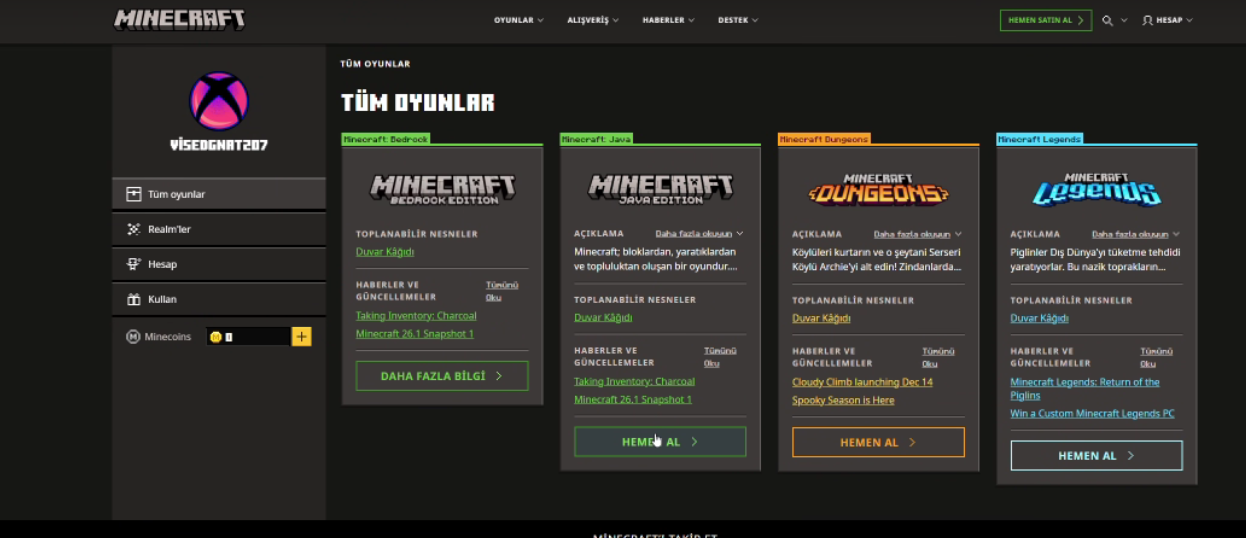Click the Hesap sidebar icon
1246x538 pixels.
coord(133,264)
